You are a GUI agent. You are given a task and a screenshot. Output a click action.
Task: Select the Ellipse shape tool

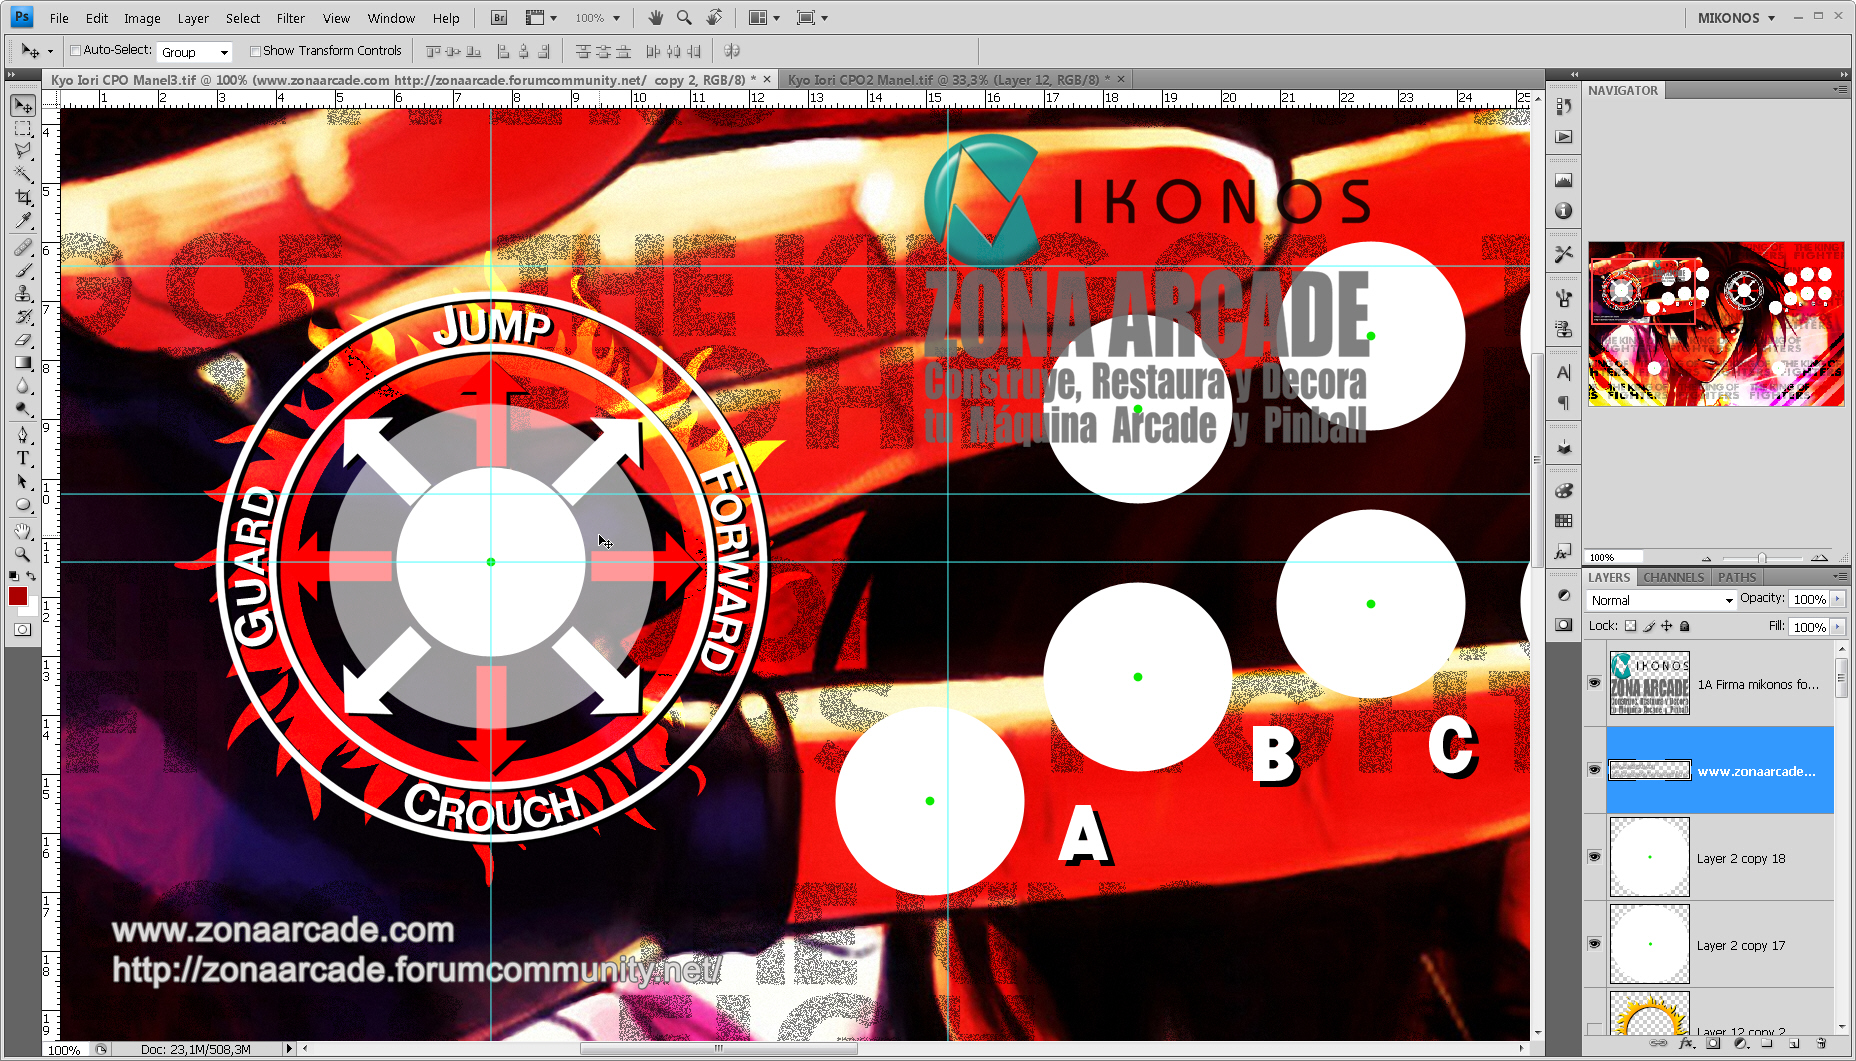(23, 504)
